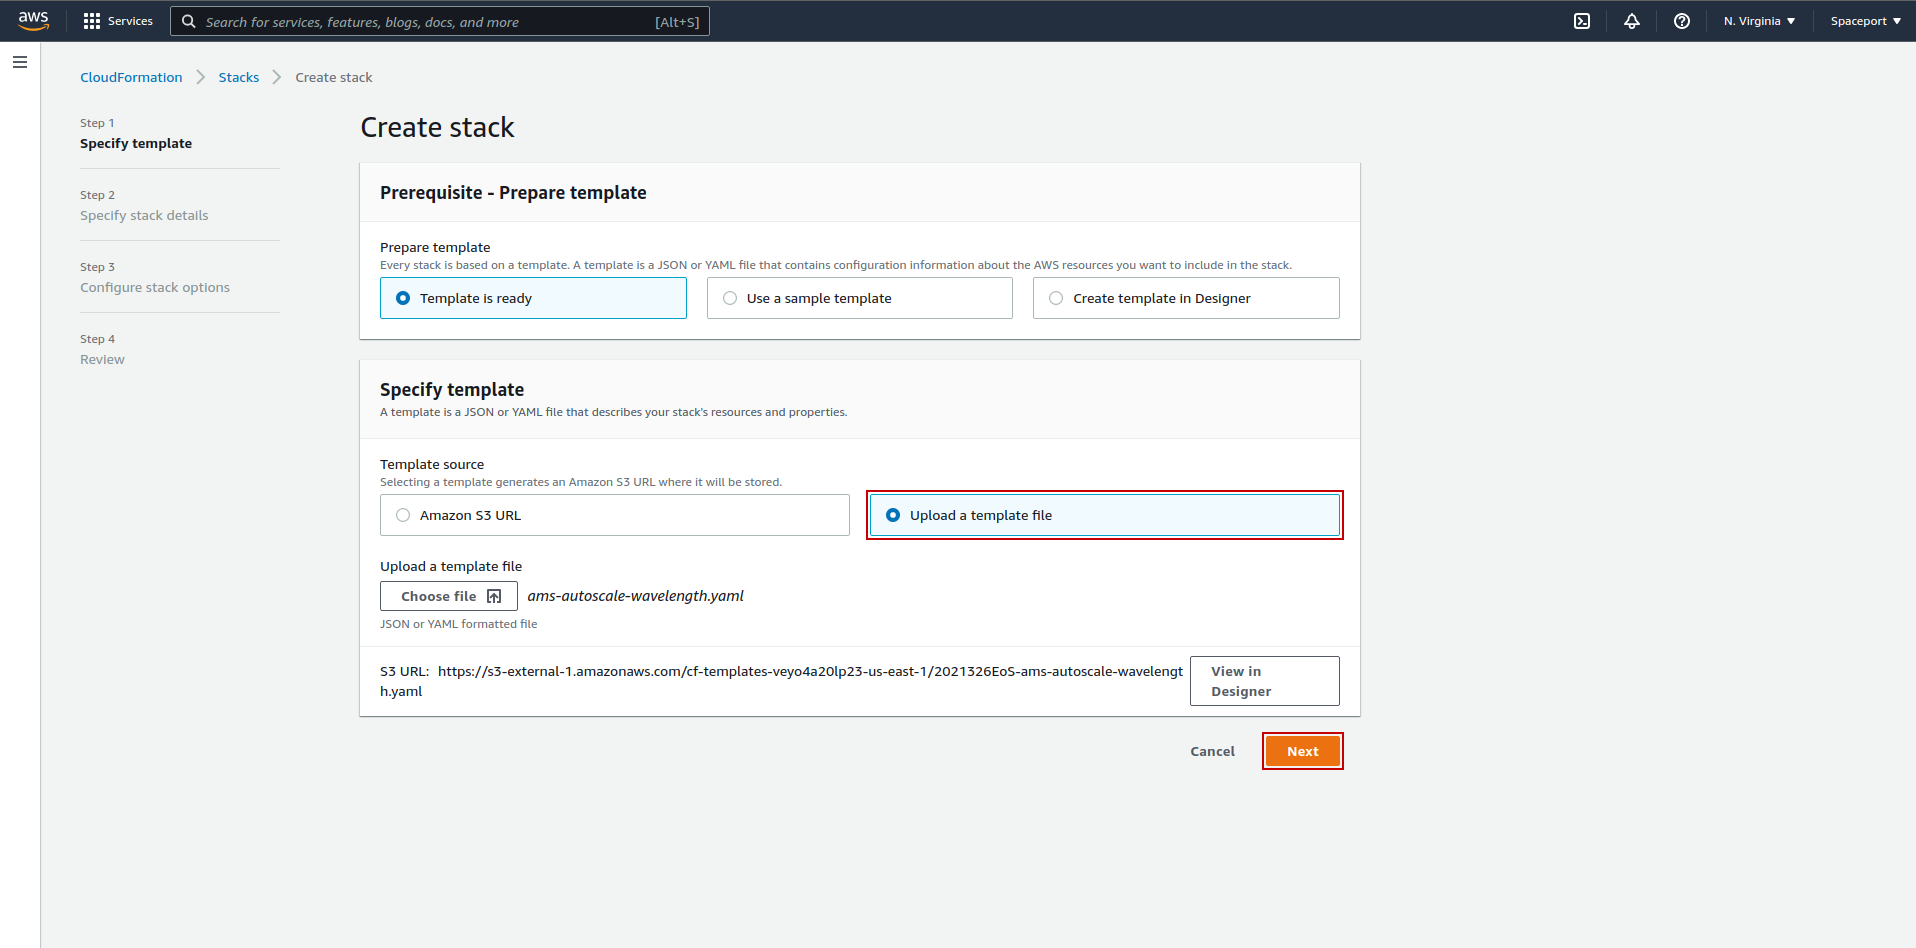Click the Choose file button
The image size is (1916, 948).
click(x=449, y=596)
